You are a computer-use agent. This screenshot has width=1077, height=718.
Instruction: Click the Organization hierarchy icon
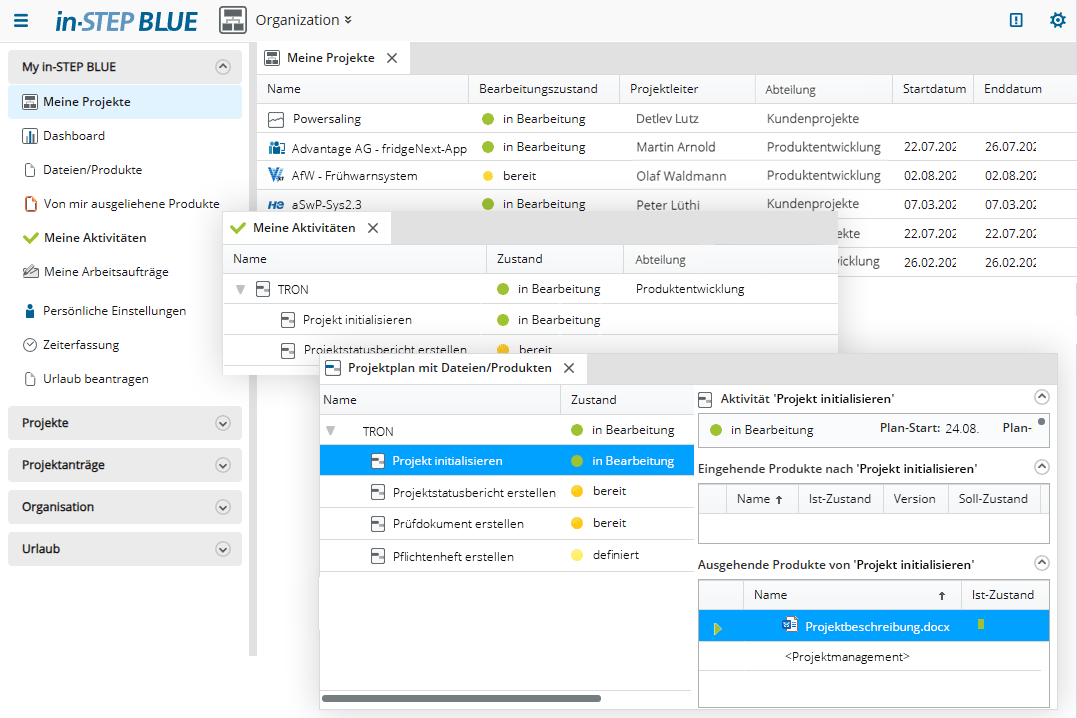(x=233, y=20)
